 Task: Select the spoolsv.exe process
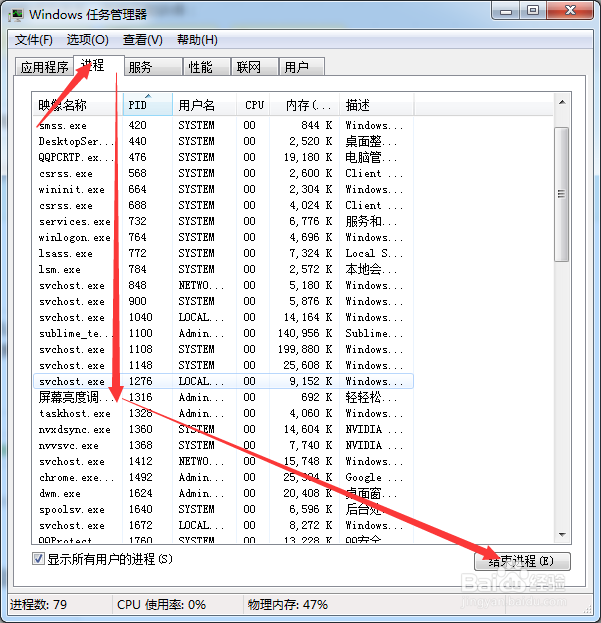(223, 509)
